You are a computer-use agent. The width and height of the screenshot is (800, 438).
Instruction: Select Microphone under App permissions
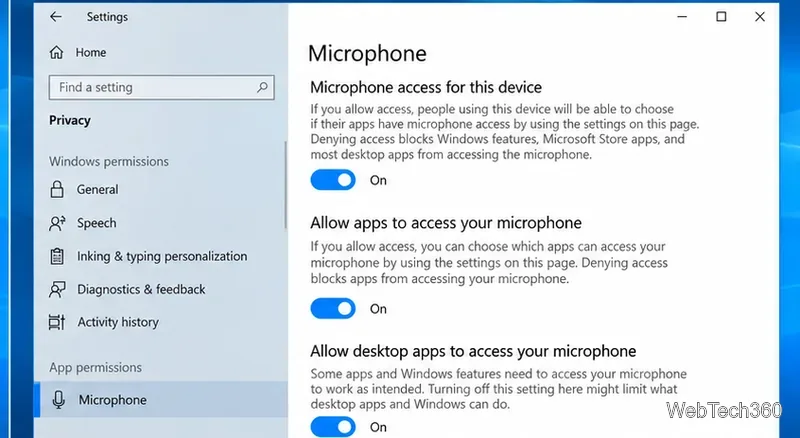tap(161, 400)
